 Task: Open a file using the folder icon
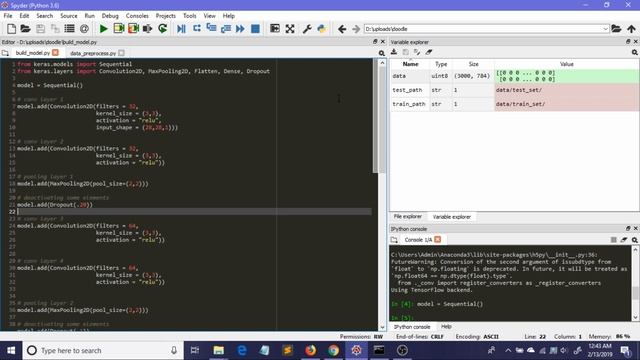pos(26,29)
